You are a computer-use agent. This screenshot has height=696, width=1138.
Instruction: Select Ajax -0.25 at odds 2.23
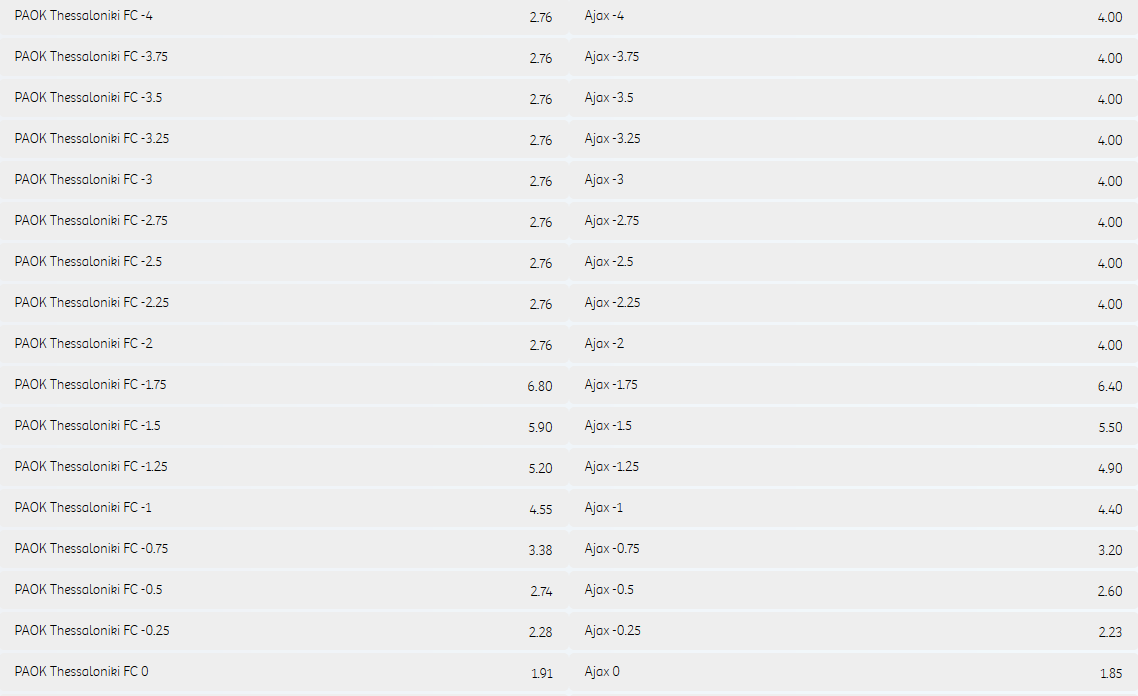click(x=854, y=631)
